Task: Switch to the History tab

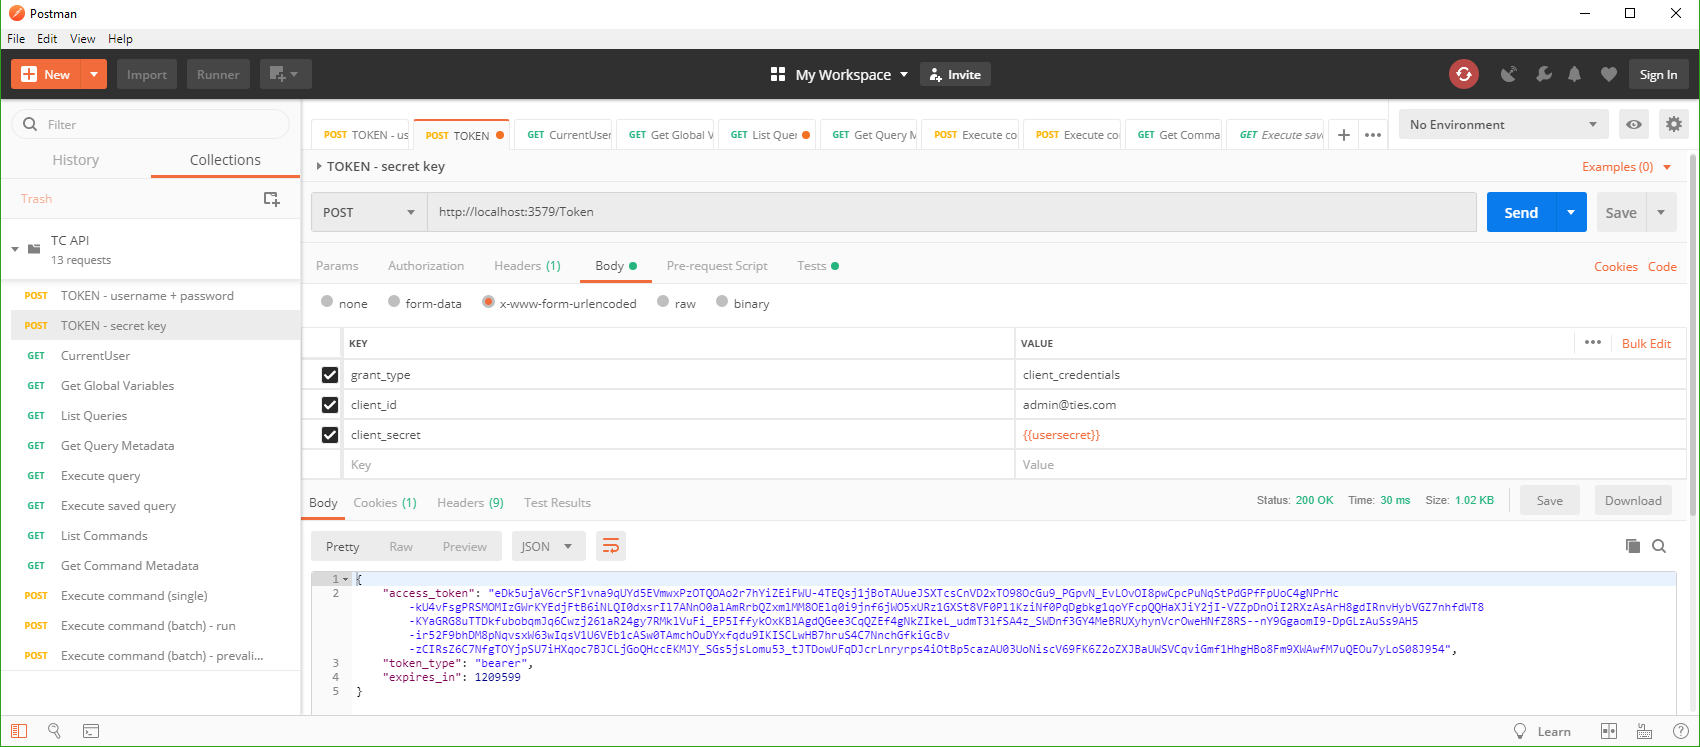Action: click(x=76, y=160)
